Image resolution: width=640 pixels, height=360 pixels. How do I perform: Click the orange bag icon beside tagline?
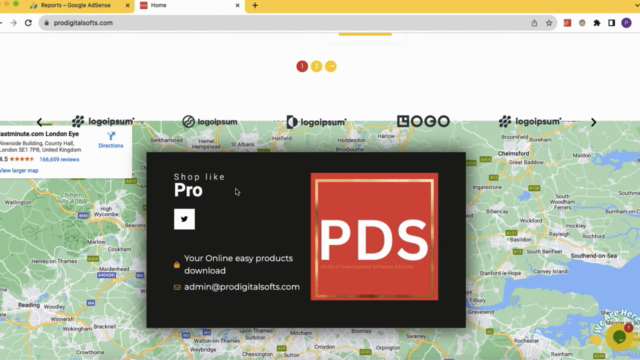coord(177,264)
